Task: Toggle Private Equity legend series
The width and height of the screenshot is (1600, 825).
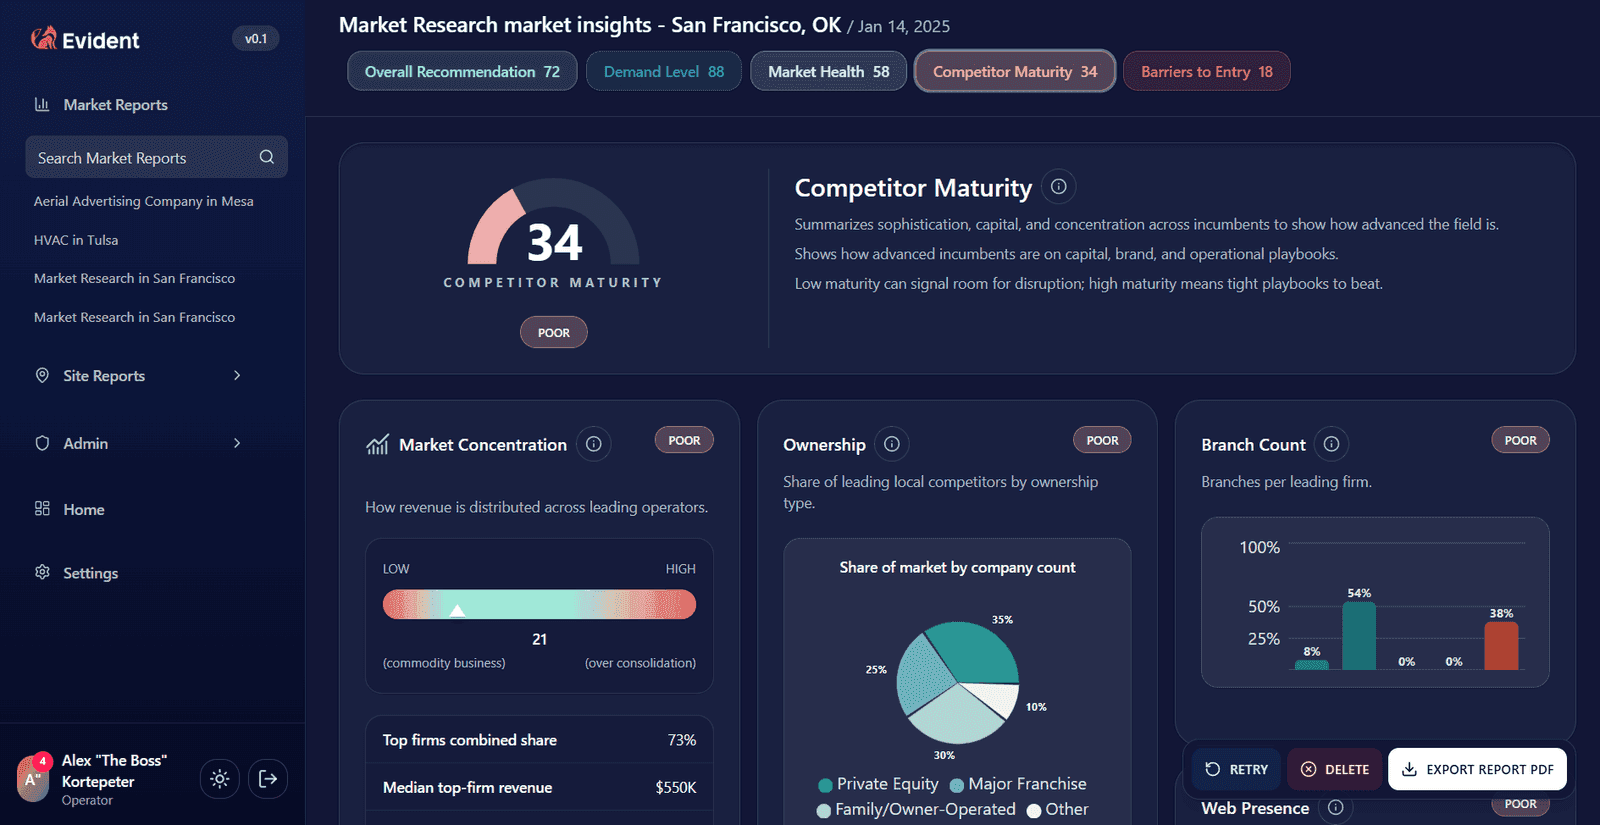Action: coord(878,784)
